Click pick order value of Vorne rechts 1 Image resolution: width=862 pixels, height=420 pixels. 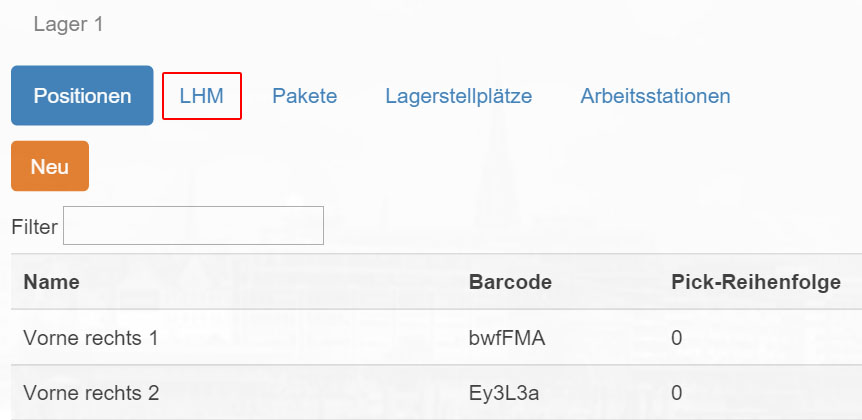point(677,338)
